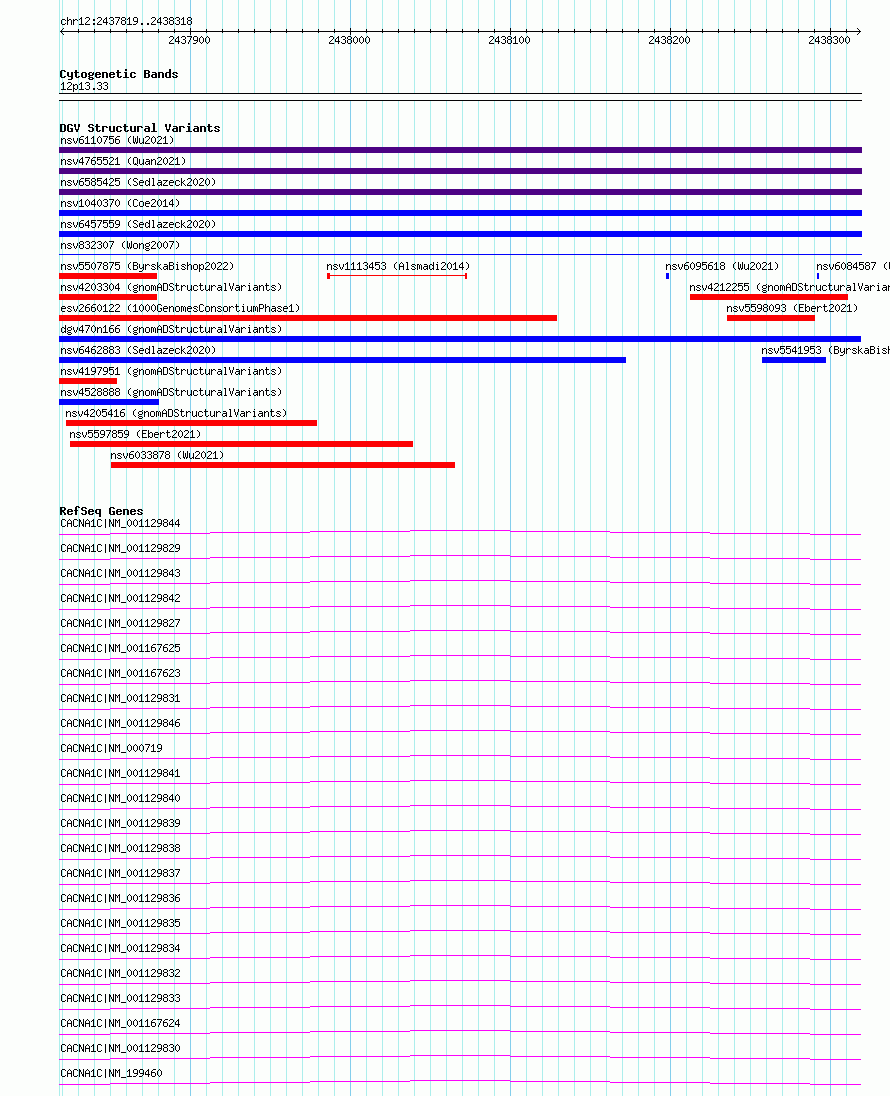Click nsv6033878 (Wu2021) label

tap(167, 455)
